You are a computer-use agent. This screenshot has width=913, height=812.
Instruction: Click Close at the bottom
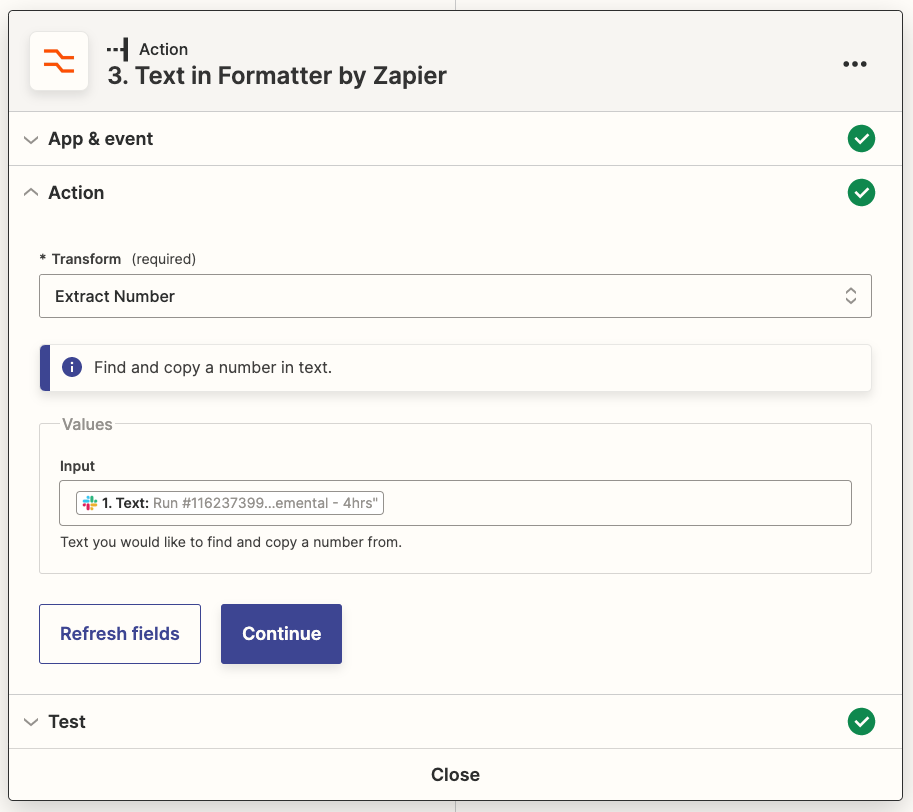[x=455, y=774]
